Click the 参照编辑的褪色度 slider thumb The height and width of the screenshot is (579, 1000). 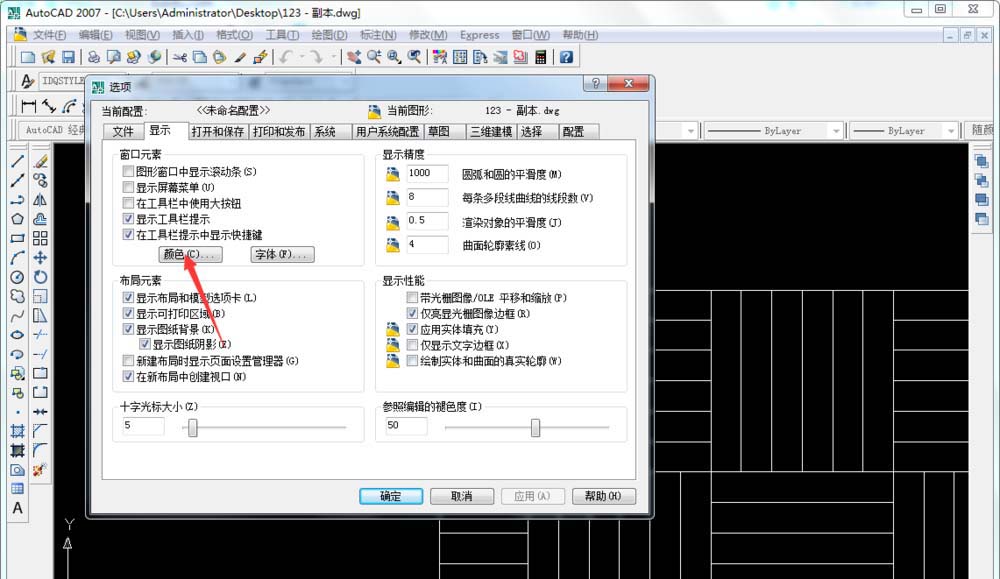tap(535, 428)
